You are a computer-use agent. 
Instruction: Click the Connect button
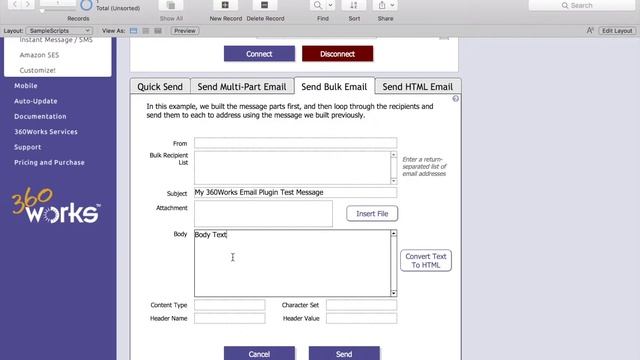click(x=259, y=54)
